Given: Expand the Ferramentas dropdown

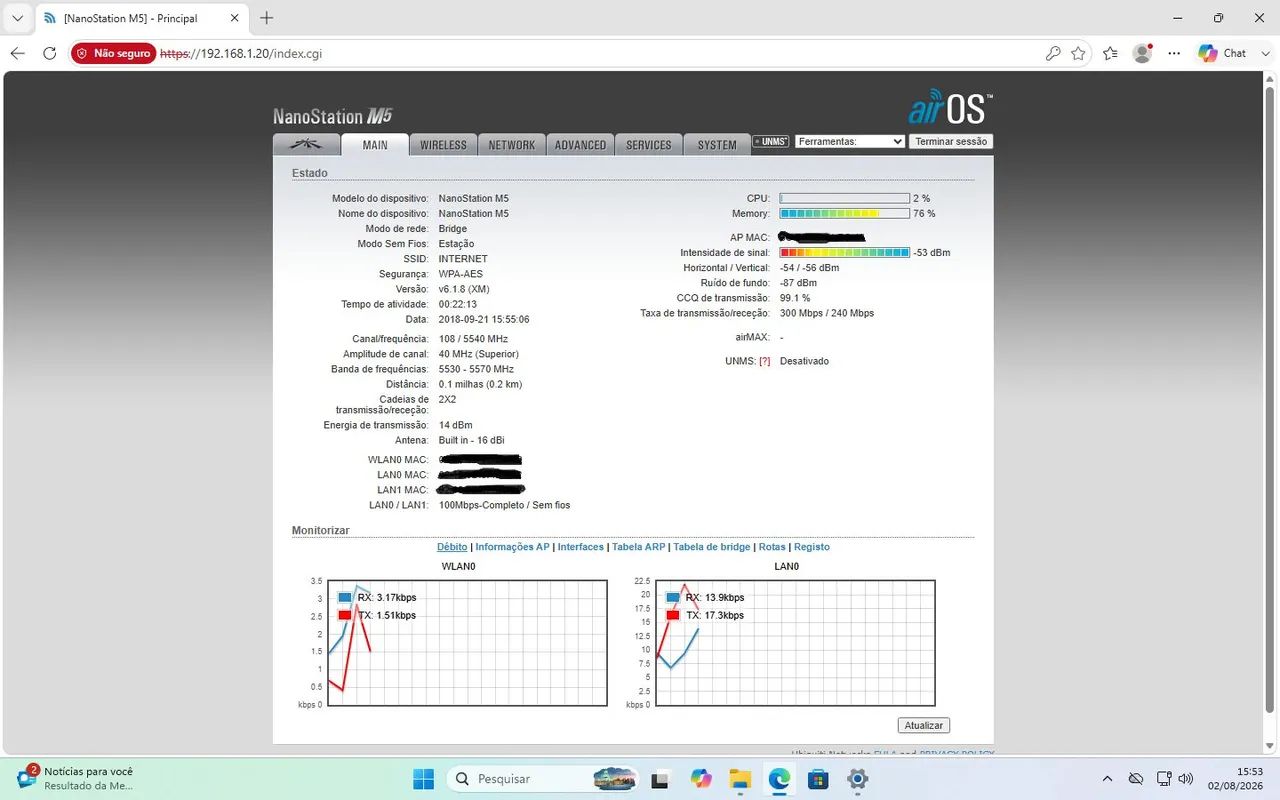Looking at the screenshot, I should 850,142.
